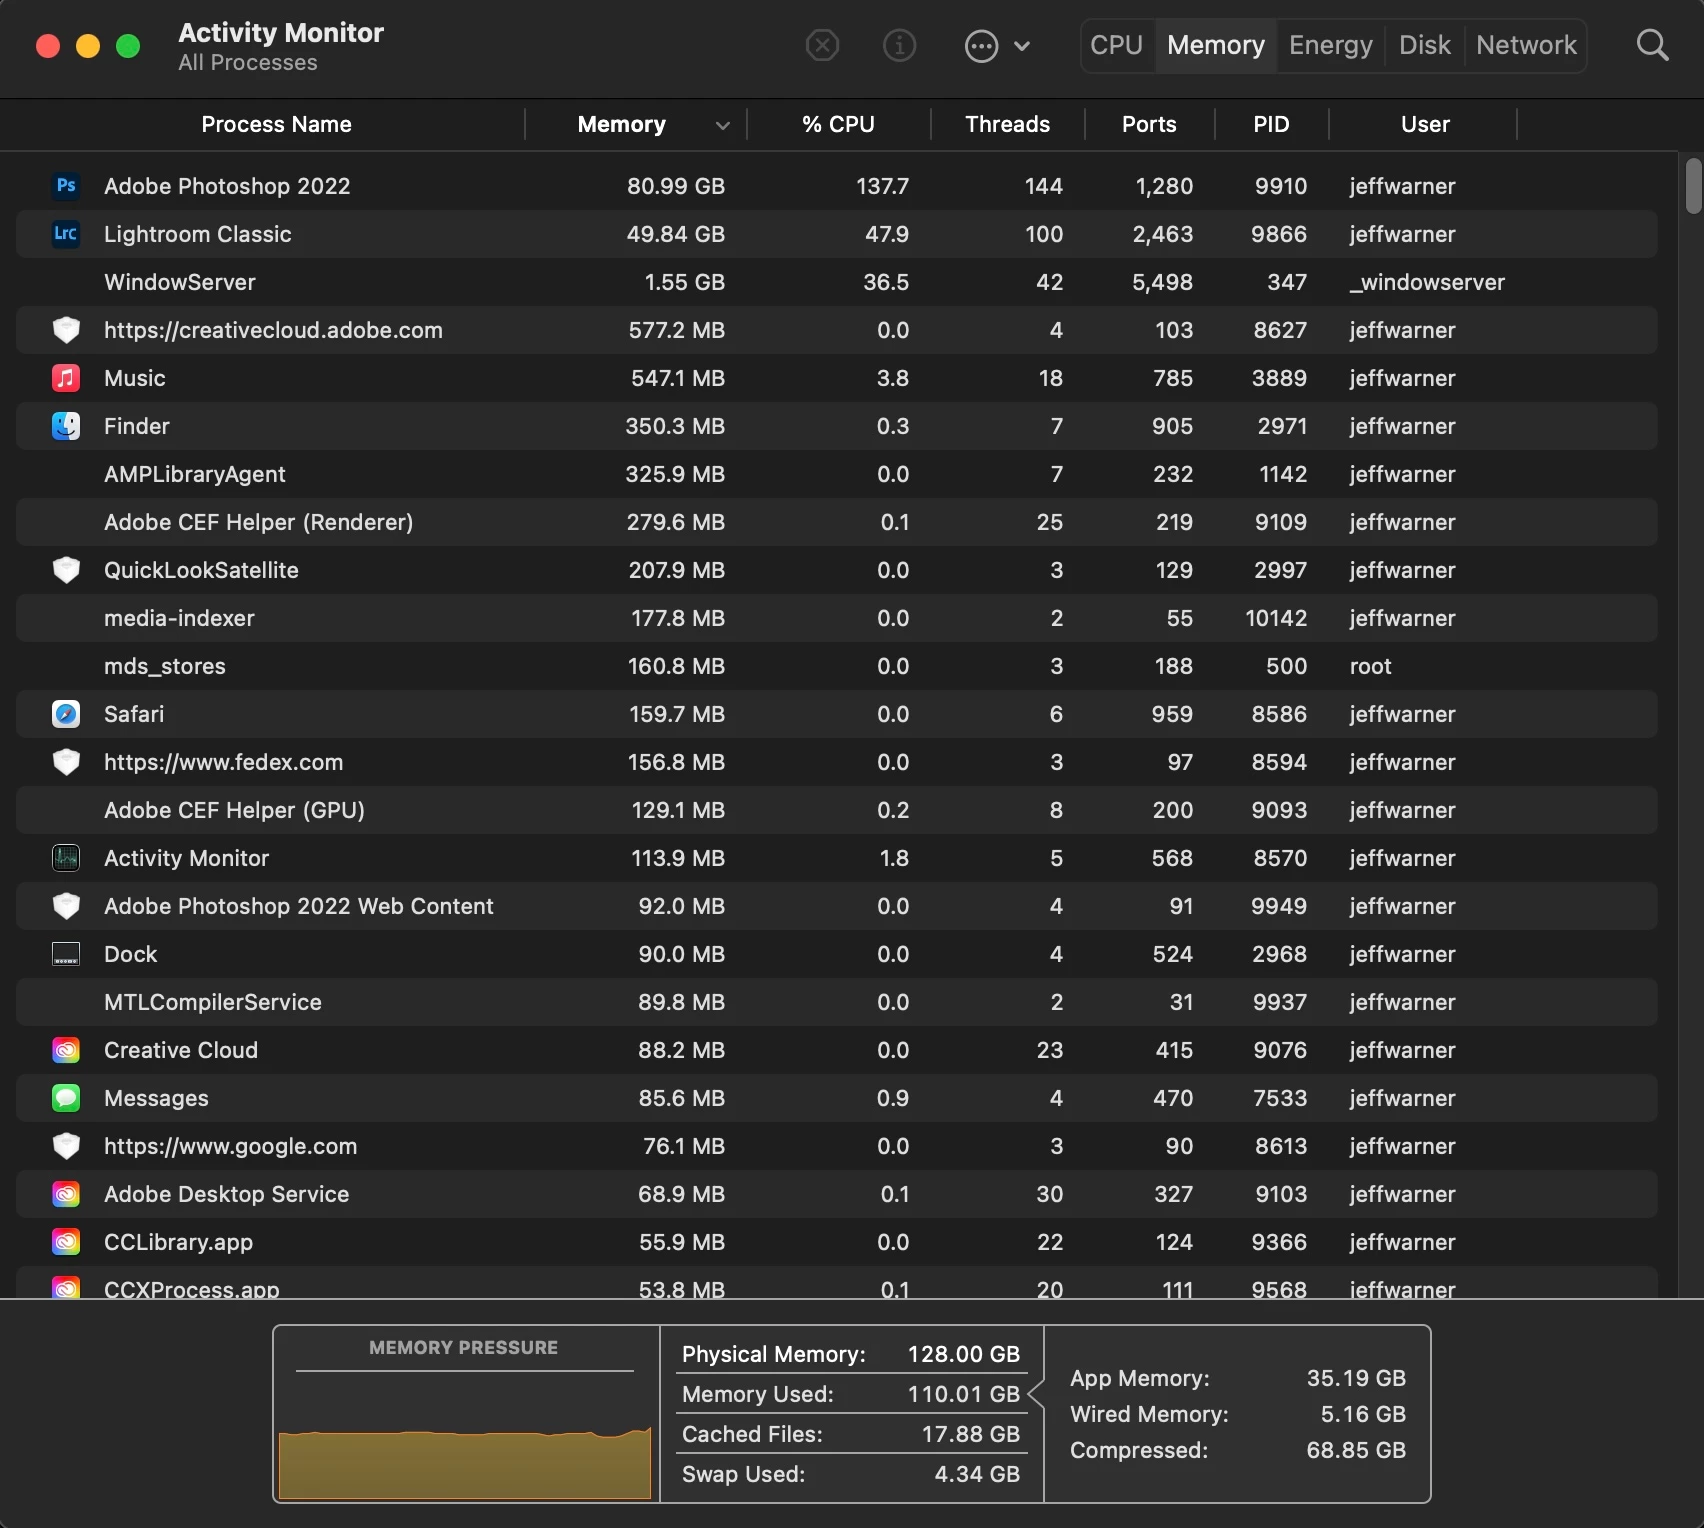
Task: Select Adobe CEF Helper (GPU) row
Action: tap(836, 810)
